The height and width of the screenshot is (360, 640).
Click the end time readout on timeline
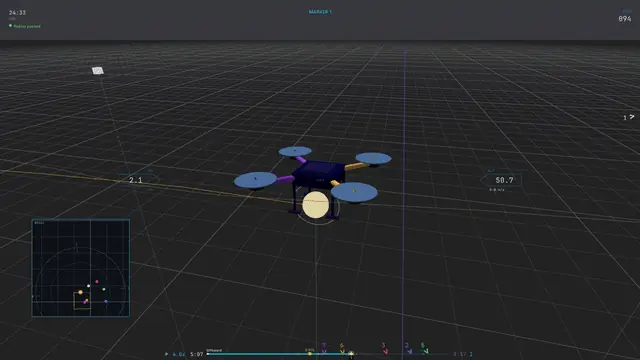pyautogui.click(x=460, y=354)
